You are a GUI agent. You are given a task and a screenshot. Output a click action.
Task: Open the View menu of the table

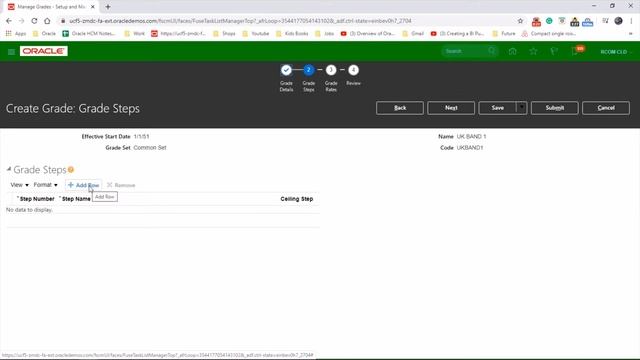[19, 185]
